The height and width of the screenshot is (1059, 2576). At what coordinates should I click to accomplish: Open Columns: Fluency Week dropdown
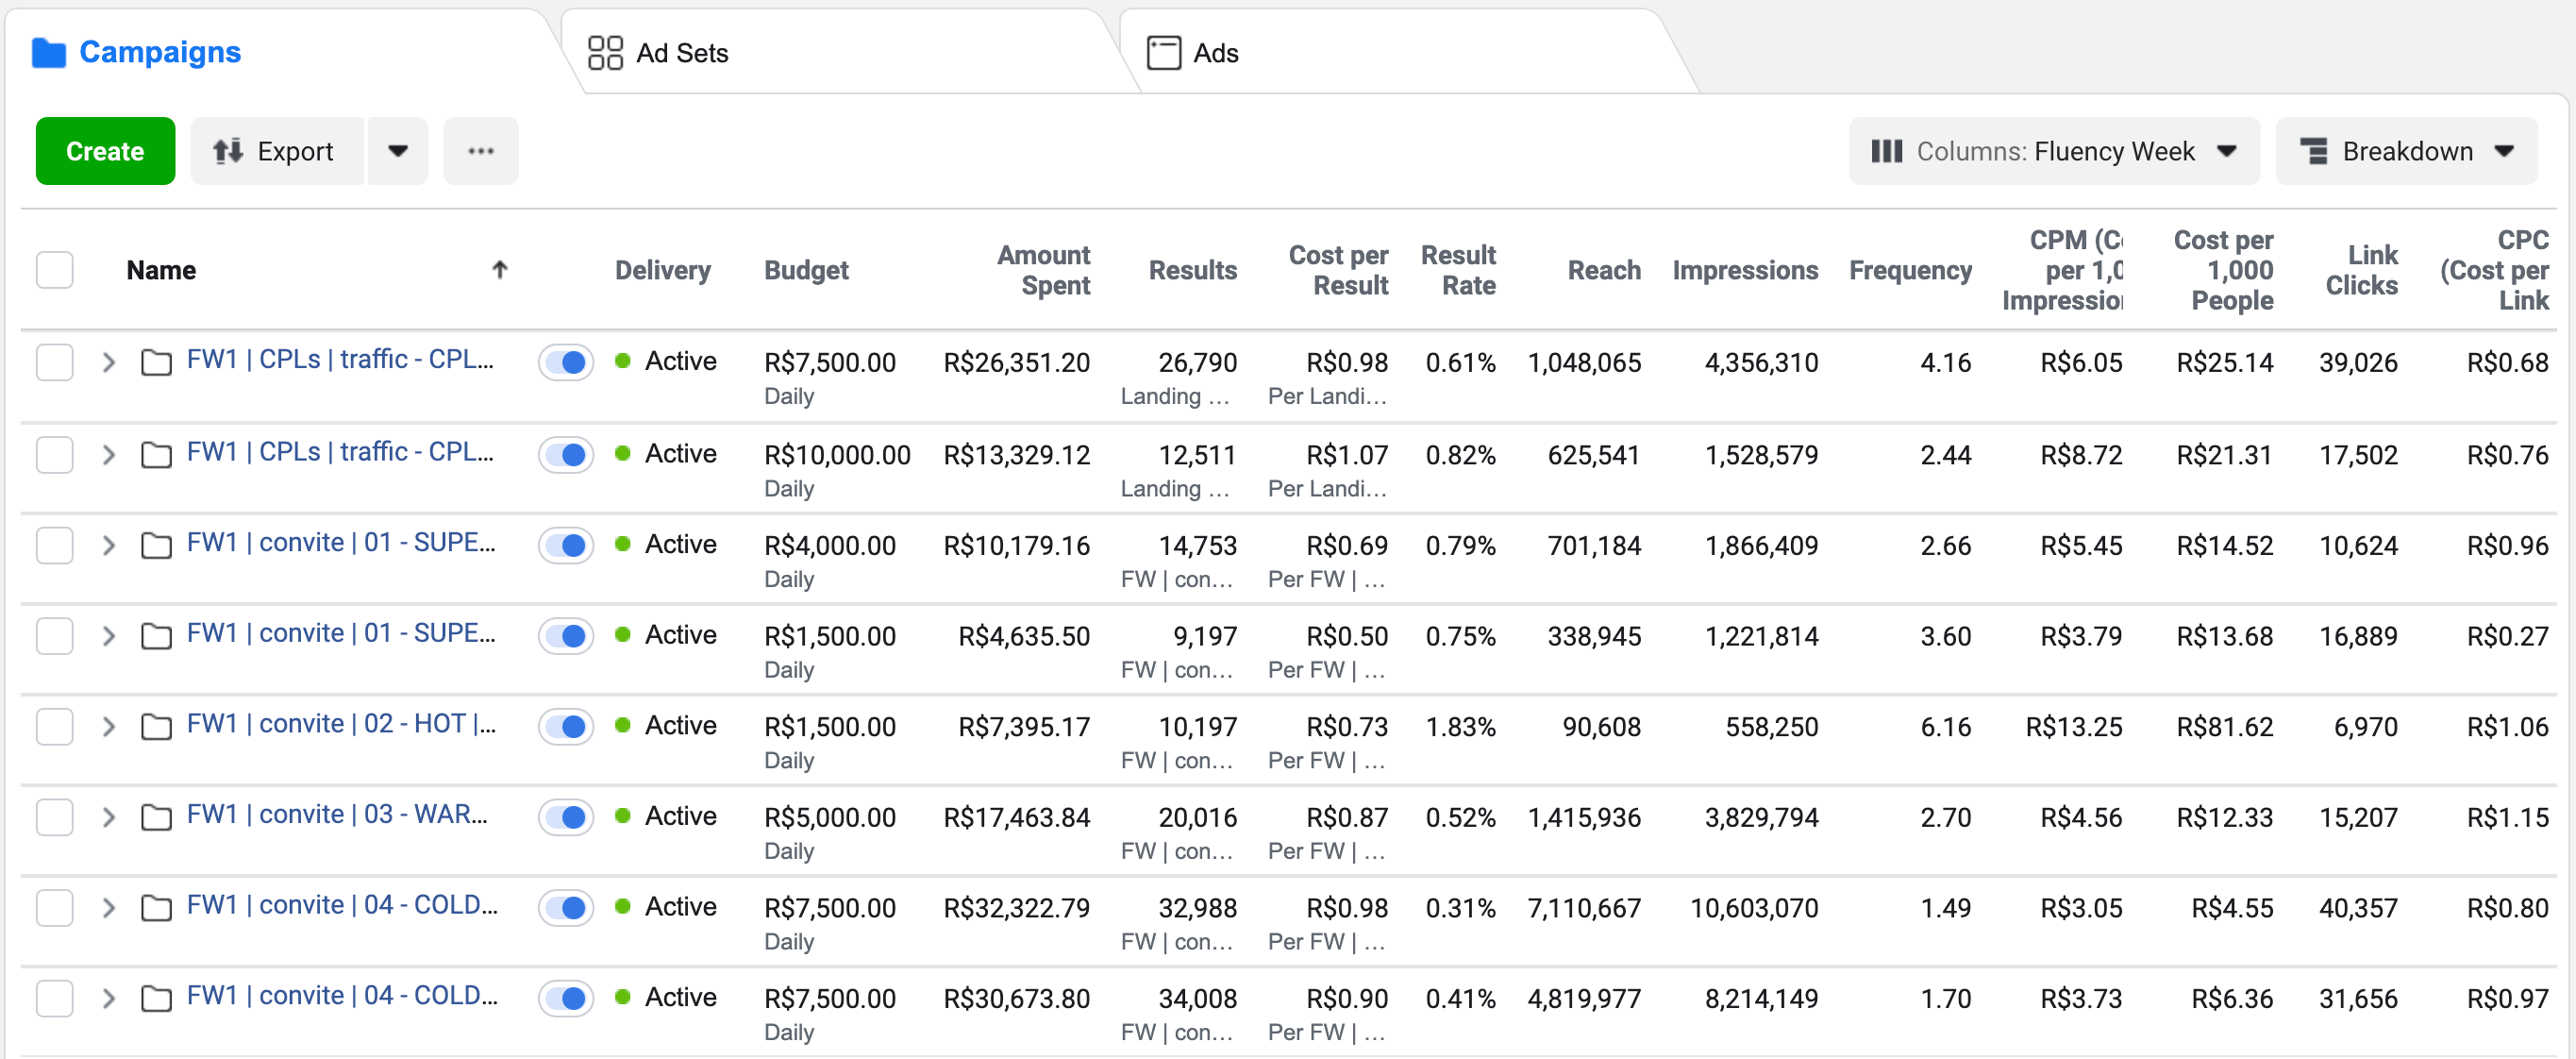(2054, 151)
